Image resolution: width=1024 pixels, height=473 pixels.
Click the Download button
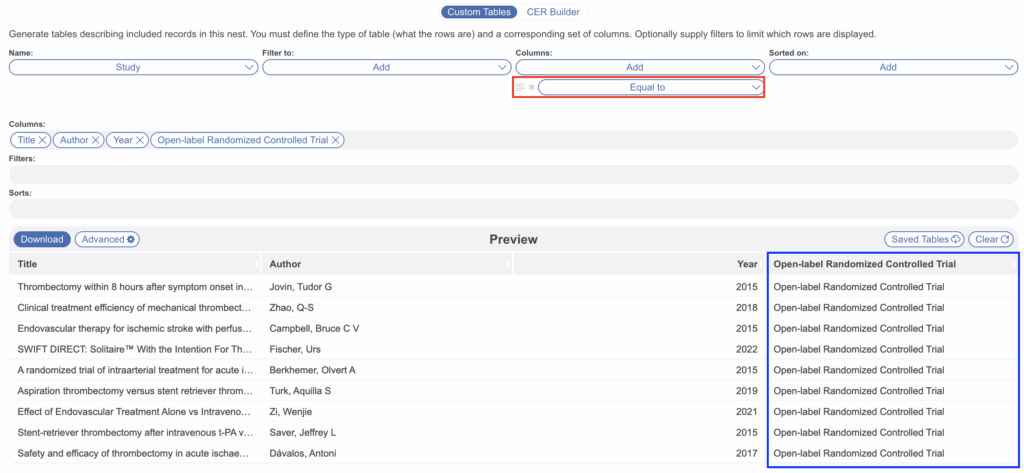click(x=42, y=240)
